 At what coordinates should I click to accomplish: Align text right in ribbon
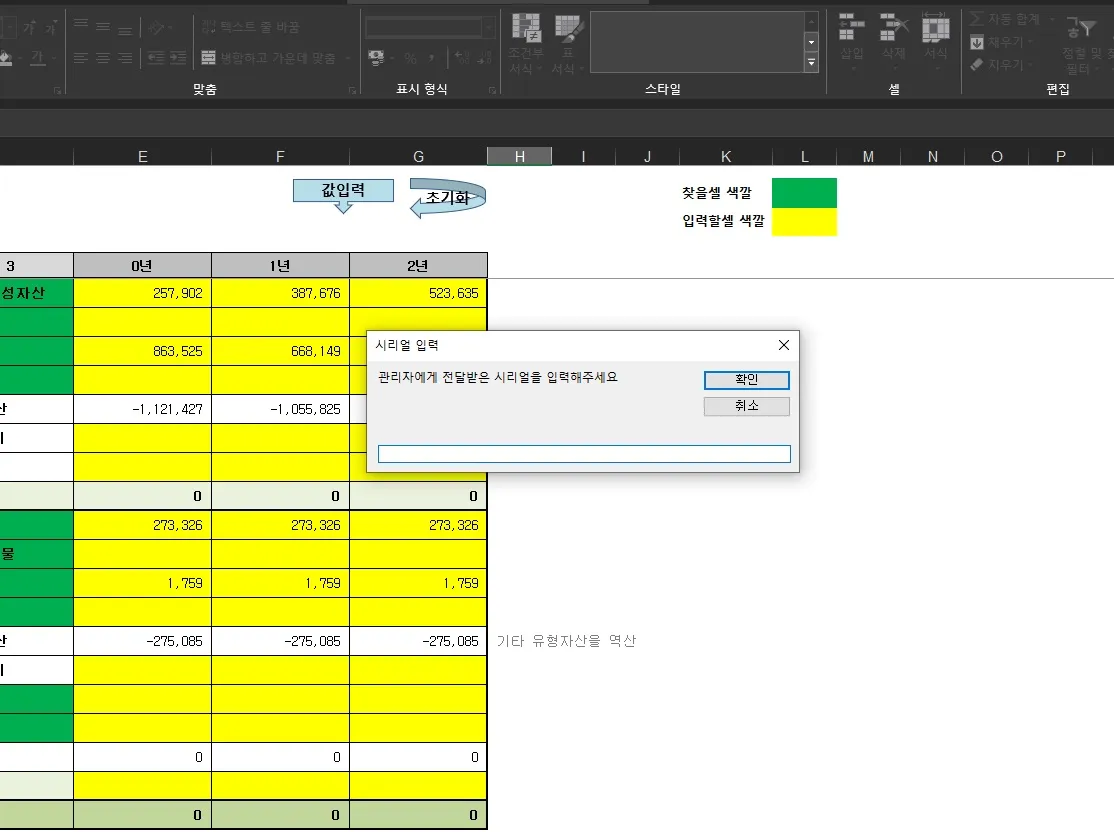coord(125,58)
